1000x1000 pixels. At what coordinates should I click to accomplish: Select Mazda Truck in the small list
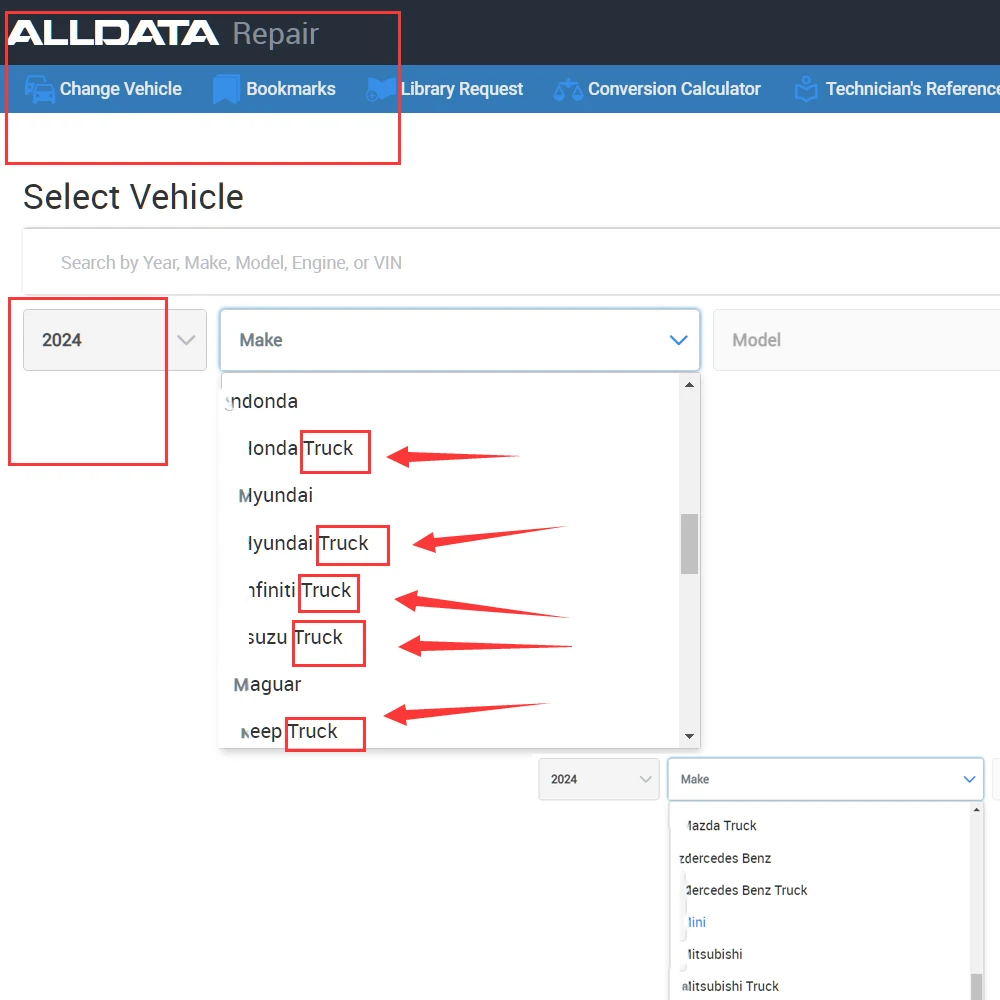pyautogui.click(x=721, y=825)
